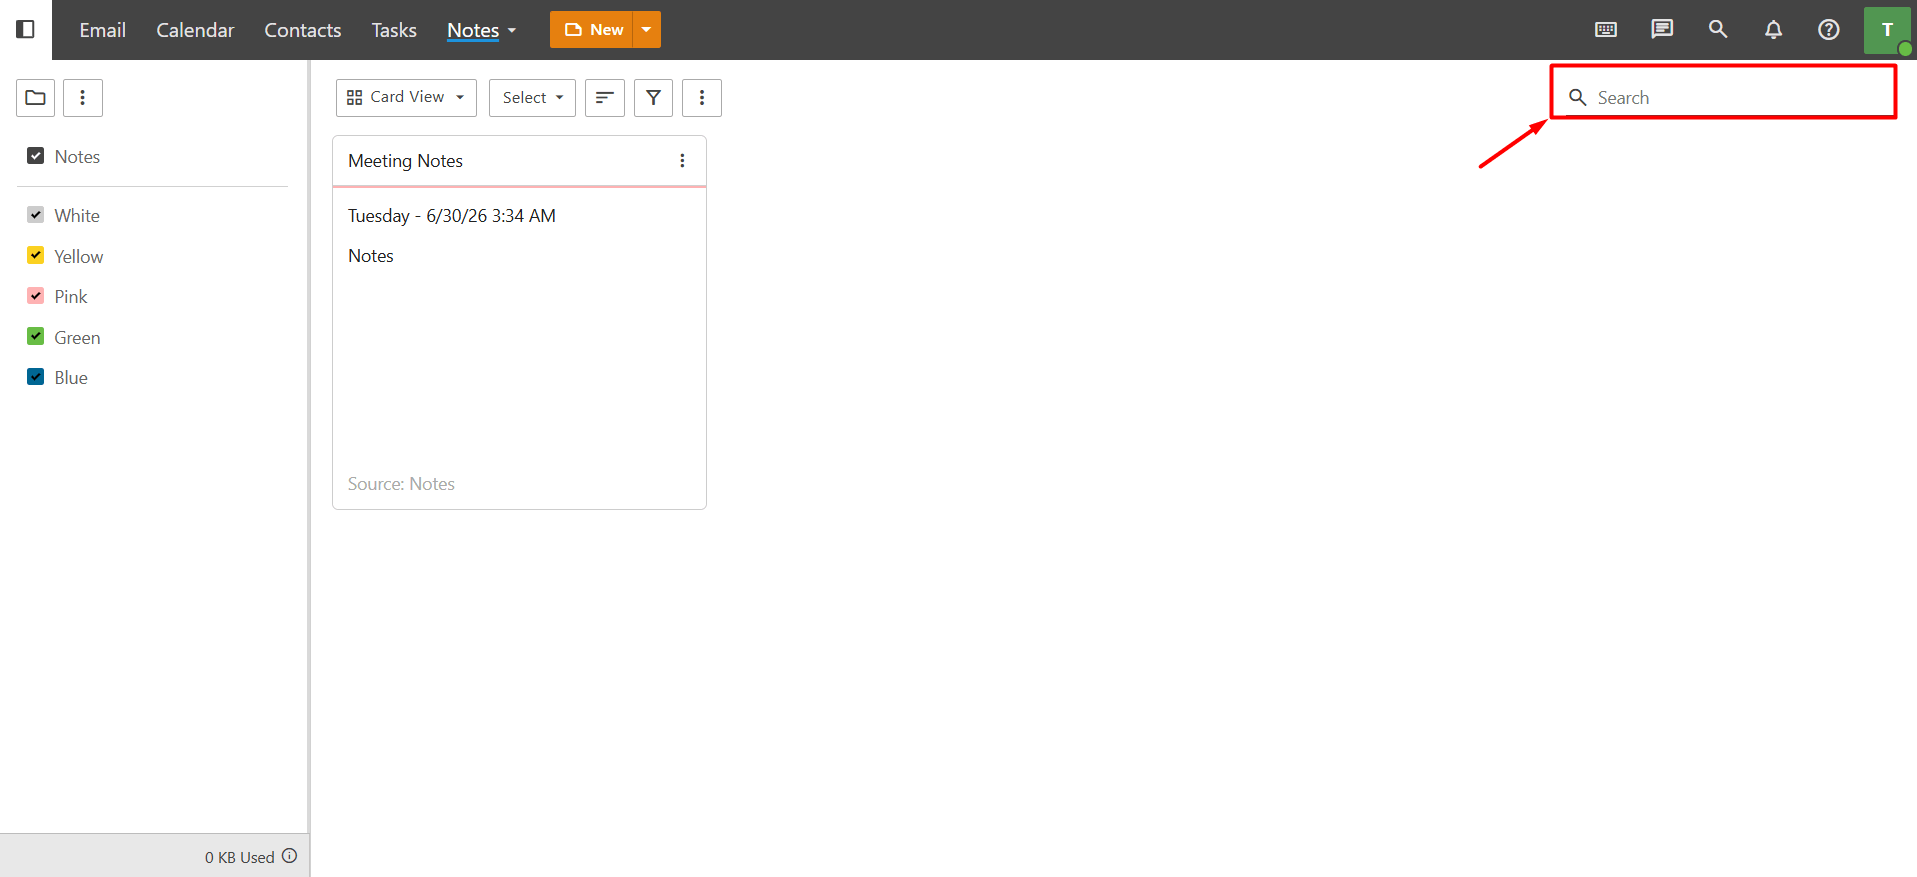
Task: Expand the New button dropdown arrow
Action: [647, 30]
